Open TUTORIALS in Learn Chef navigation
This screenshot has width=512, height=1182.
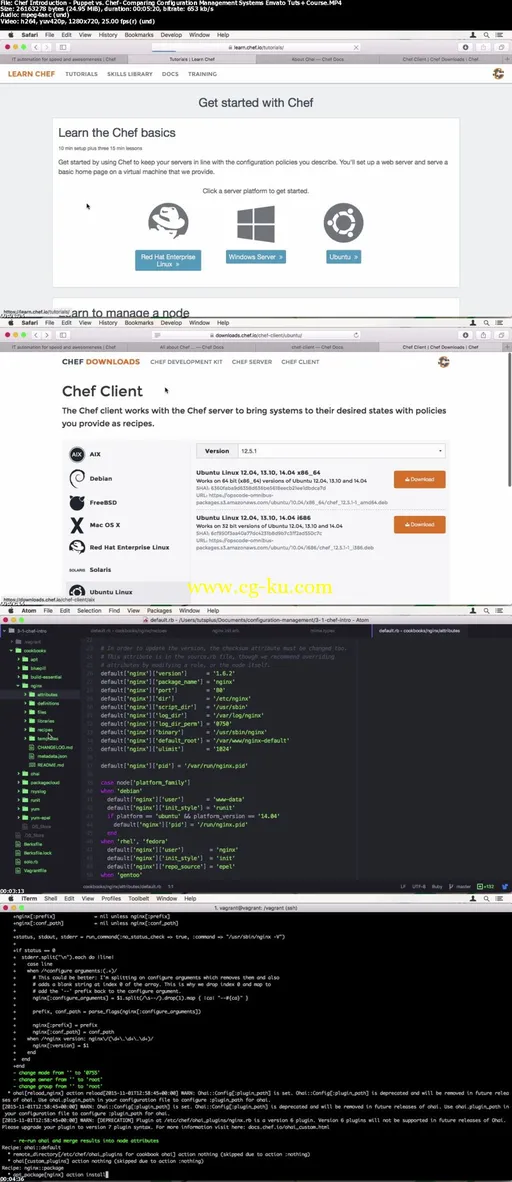81,74
